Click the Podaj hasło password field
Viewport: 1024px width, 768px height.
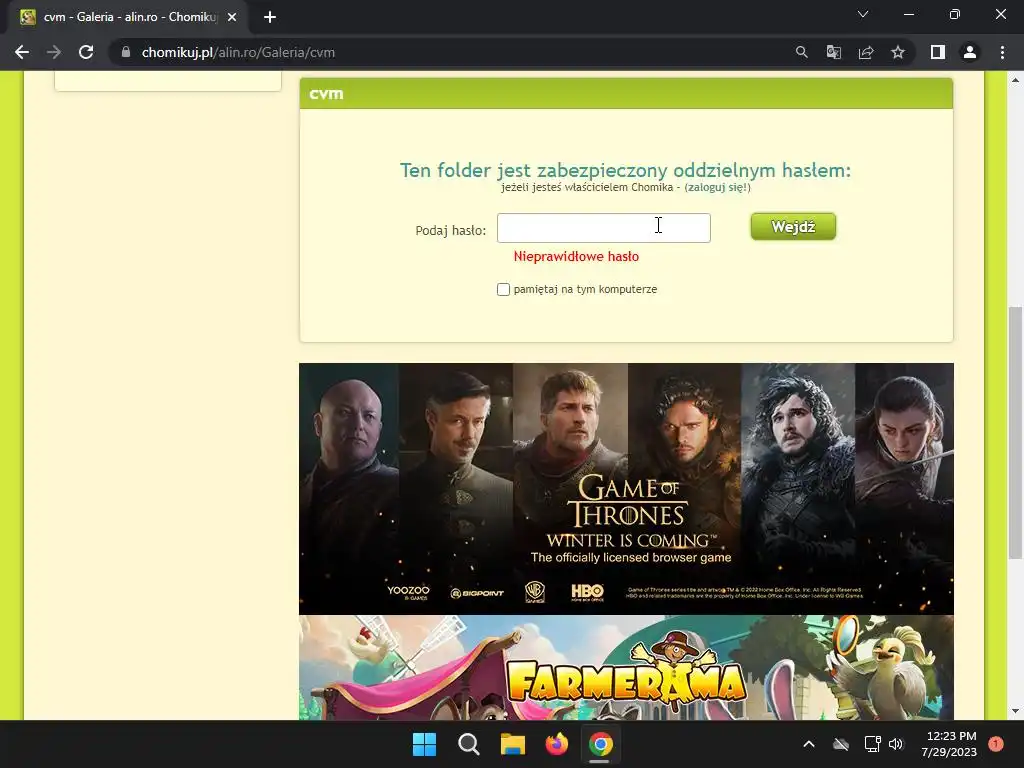[603, 228]
